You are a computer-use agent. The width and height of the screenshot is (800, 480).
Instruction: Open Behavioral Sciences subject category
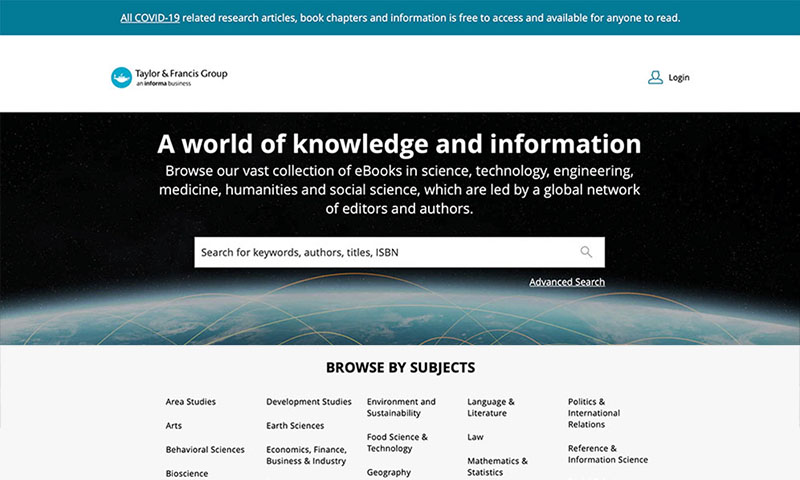click(205, 450)
